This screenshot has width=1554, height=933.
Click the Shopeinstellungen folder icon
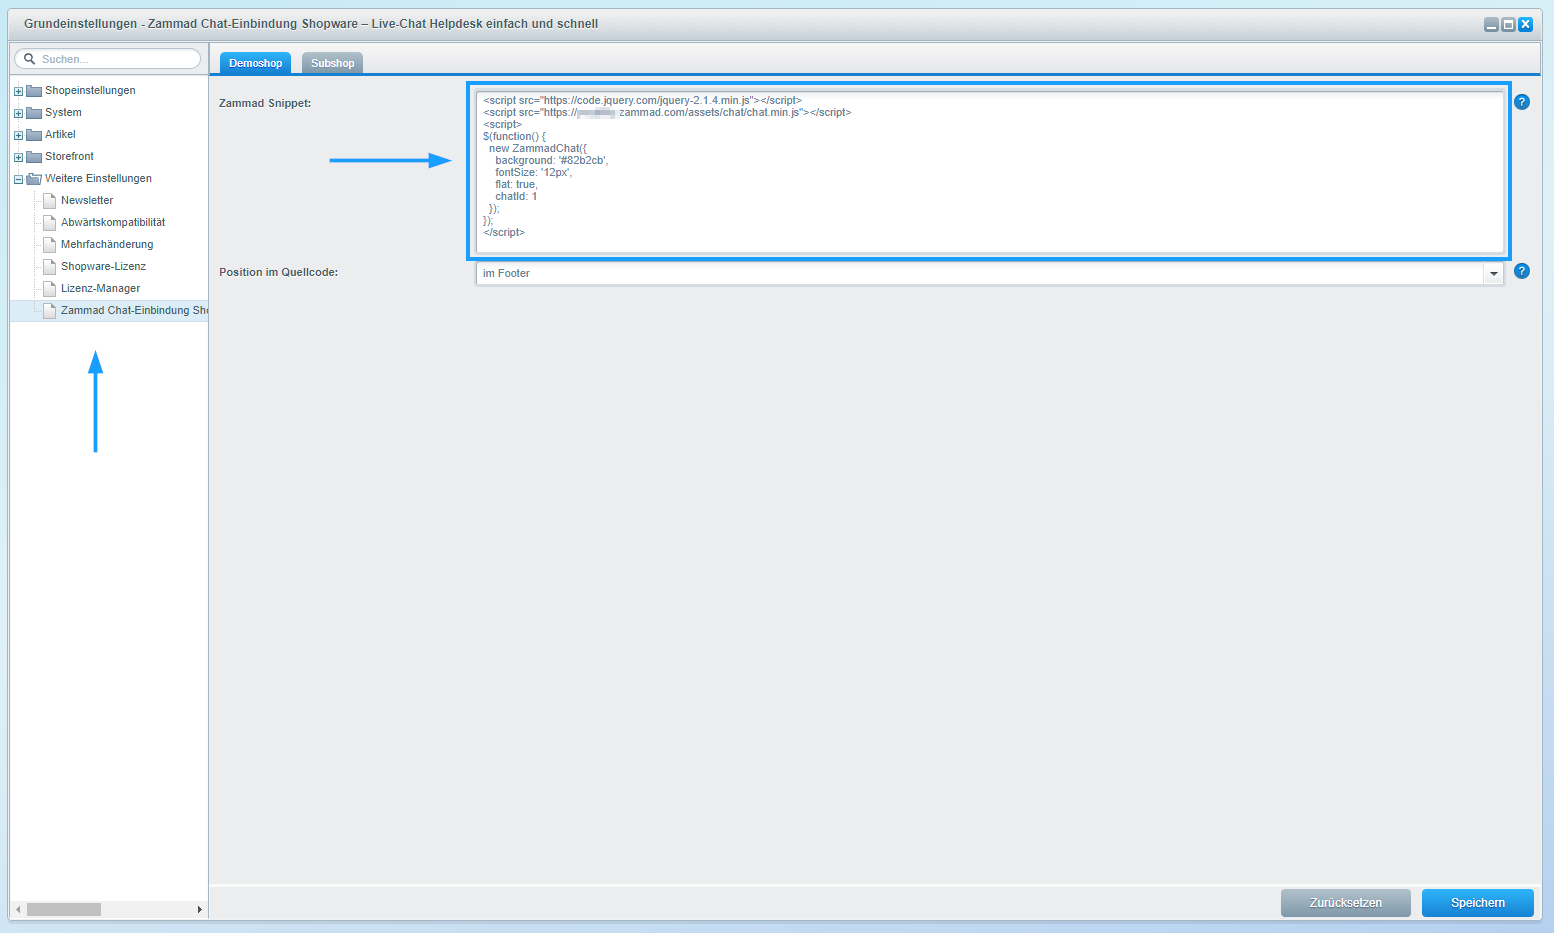point(34,90)
